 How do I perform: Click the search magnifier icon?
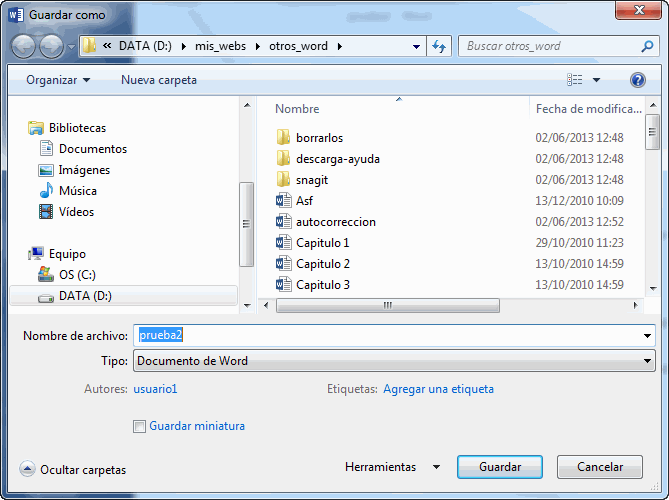point(648,46)
